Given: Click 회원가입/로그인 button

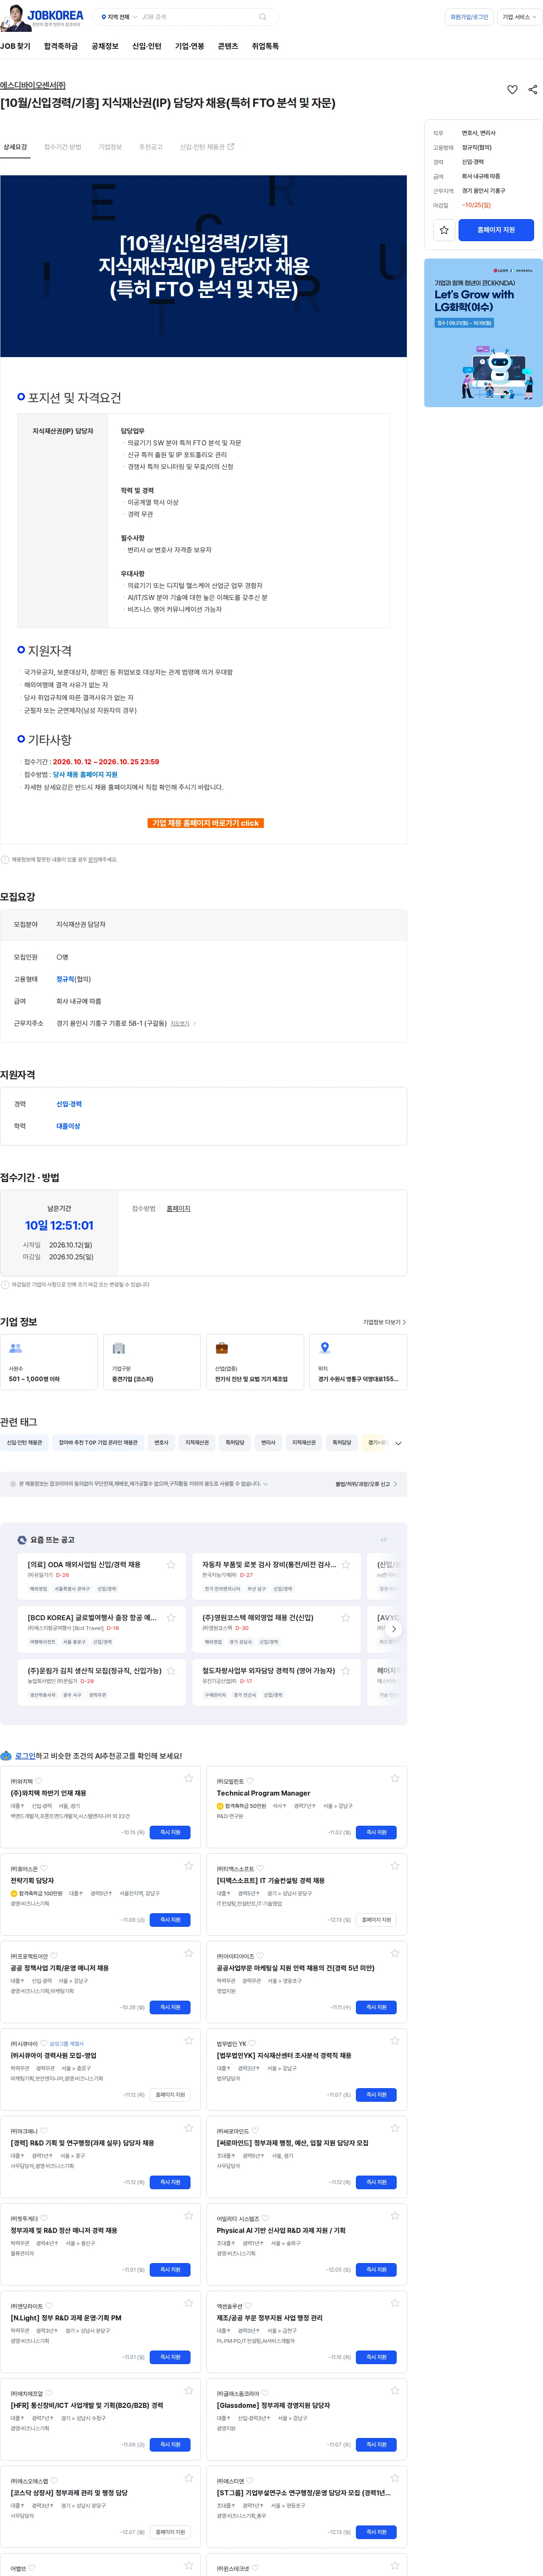Looking at the screenshot, I should 469,17.
